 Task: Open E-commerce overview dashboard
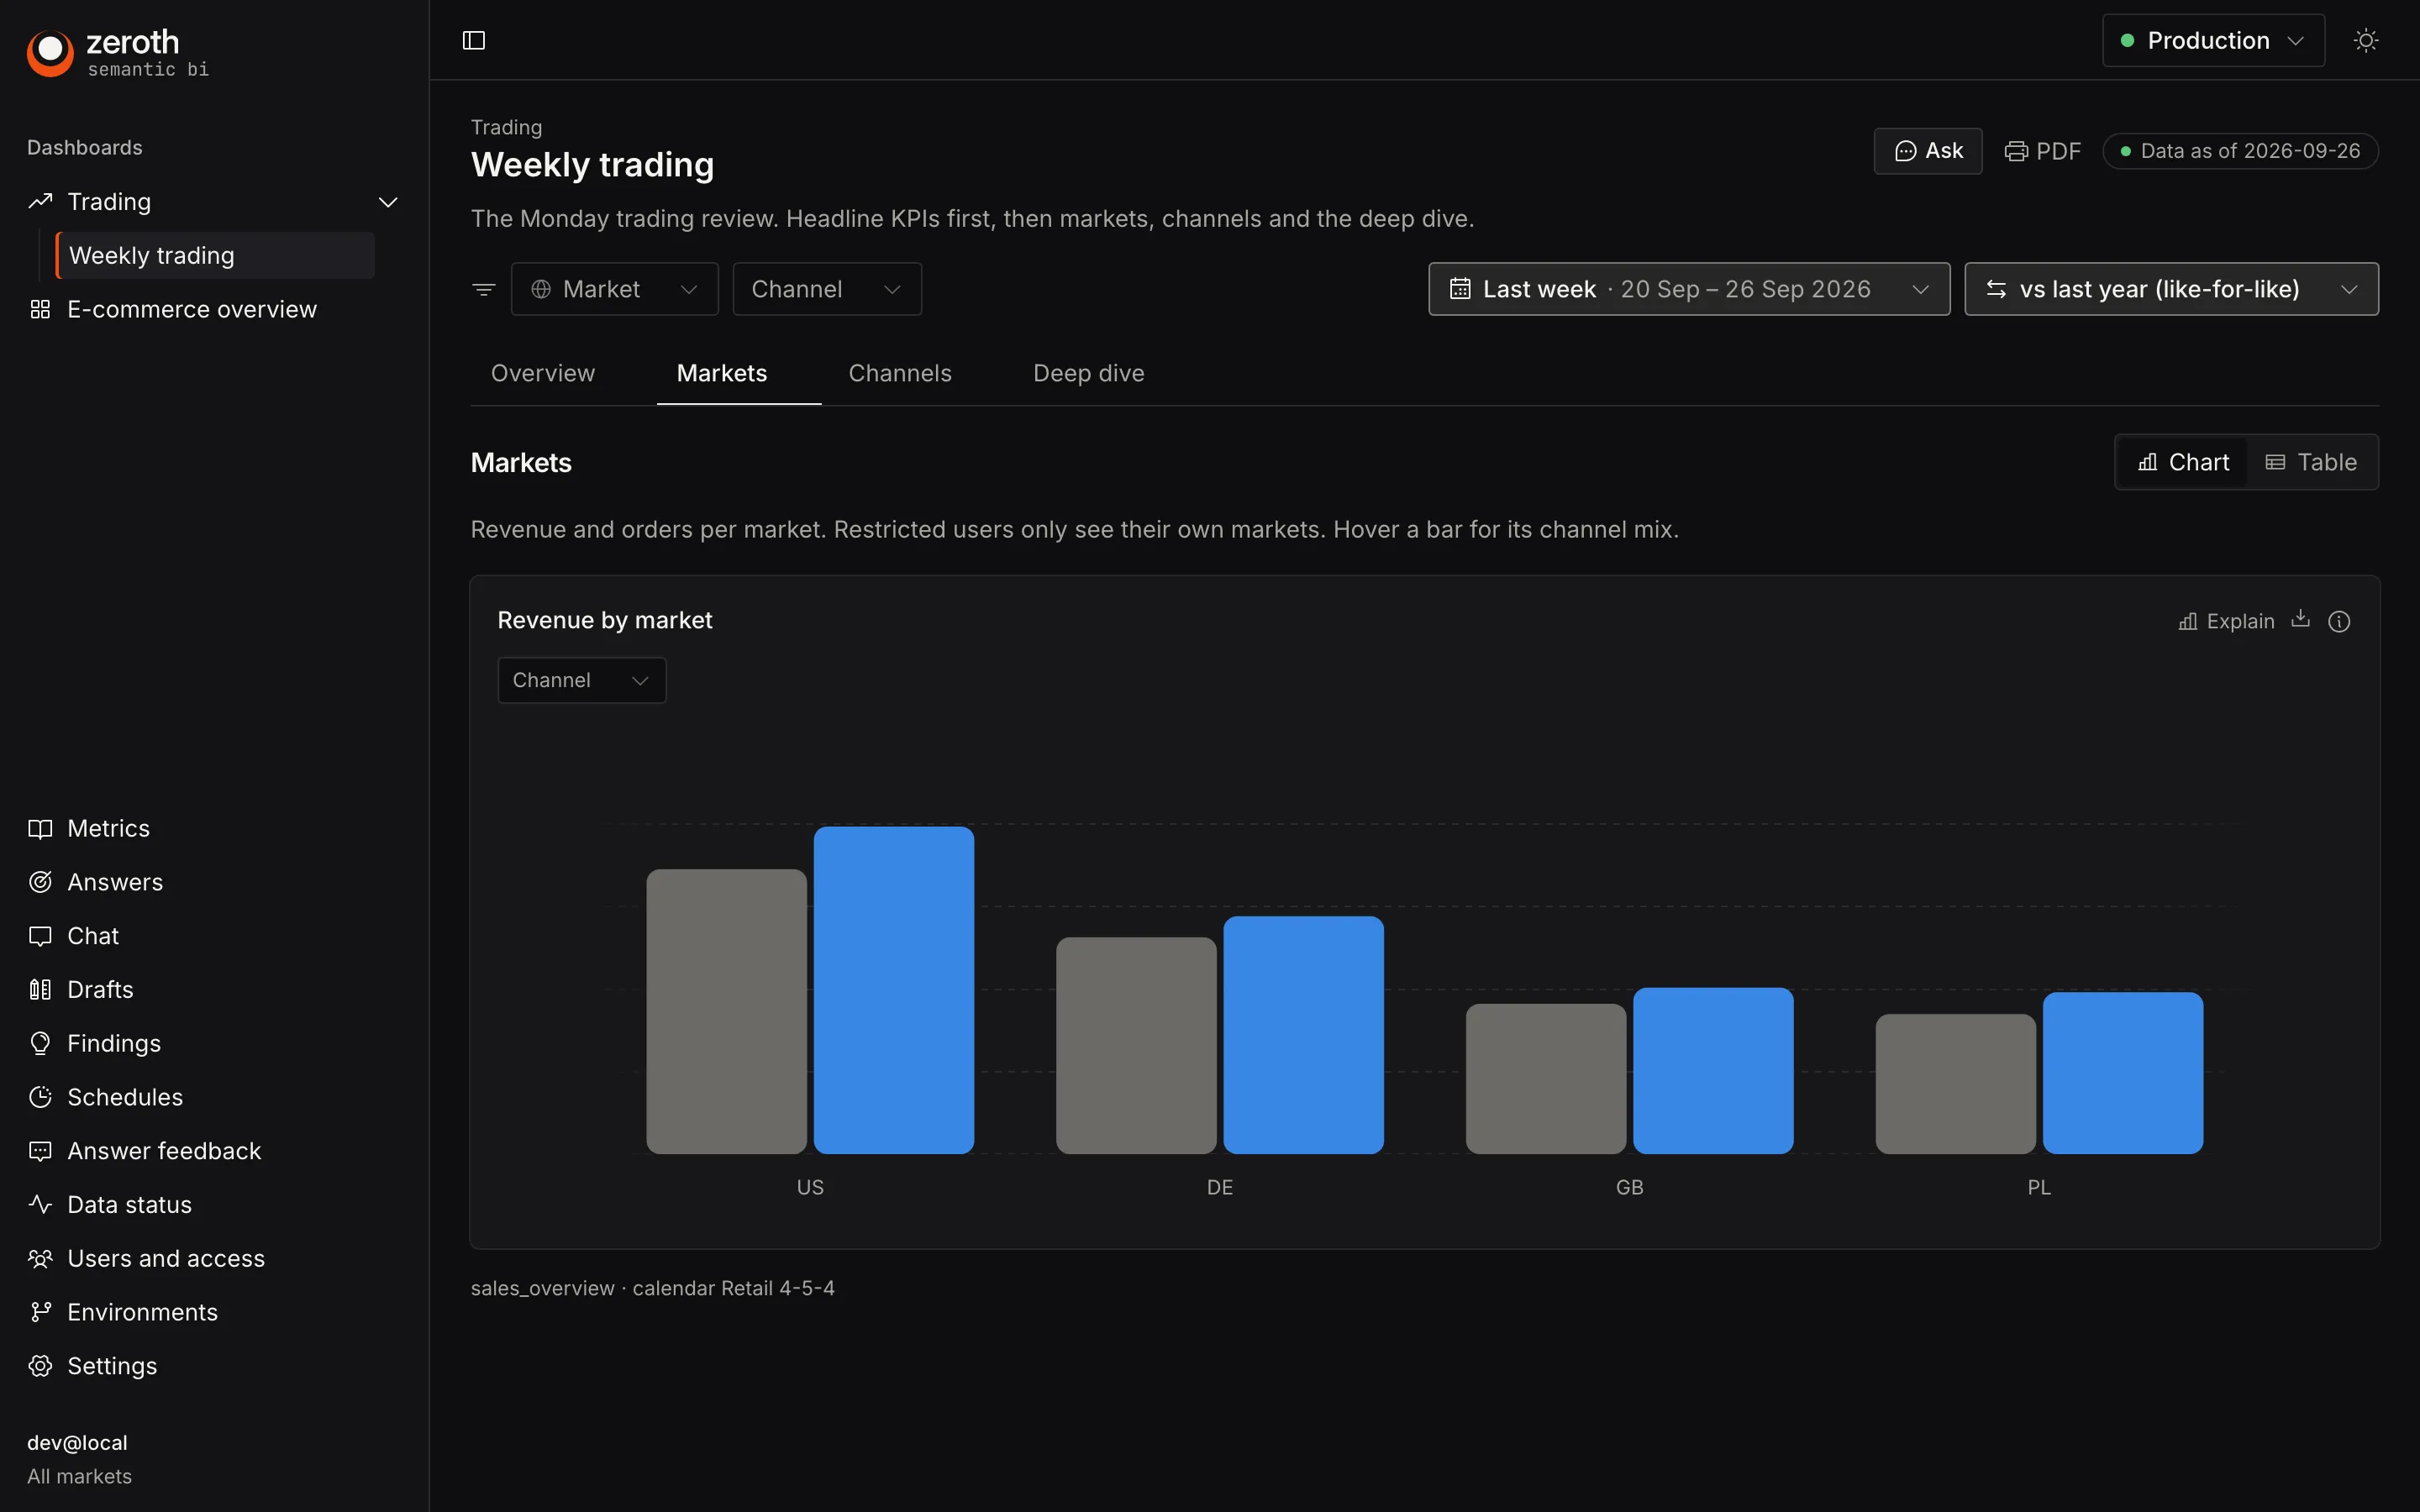point(214,310)
